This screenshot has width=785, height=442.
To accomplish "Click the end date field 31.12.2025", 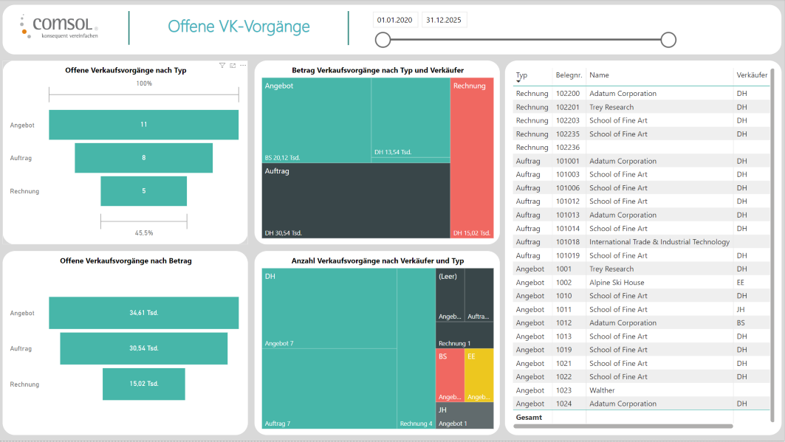I will coord(444,20).
